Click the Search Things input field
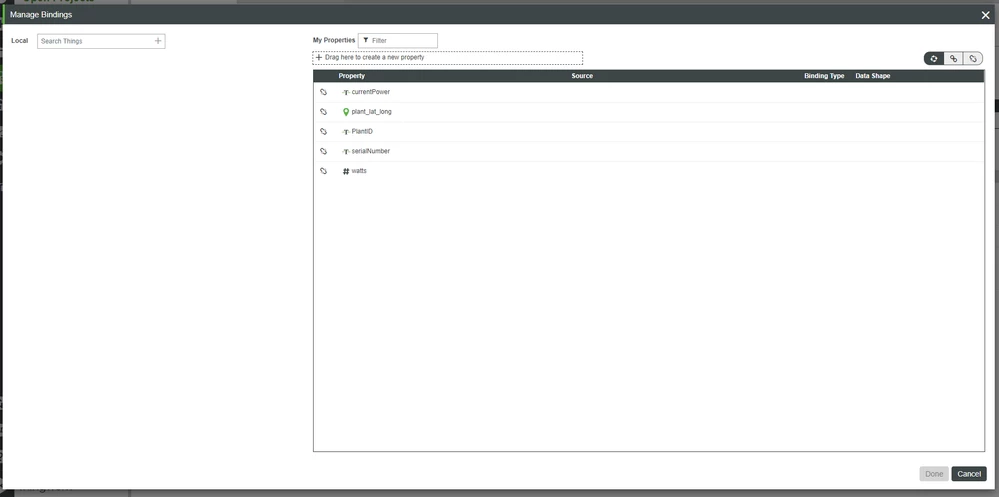 (x=101, y=41)
